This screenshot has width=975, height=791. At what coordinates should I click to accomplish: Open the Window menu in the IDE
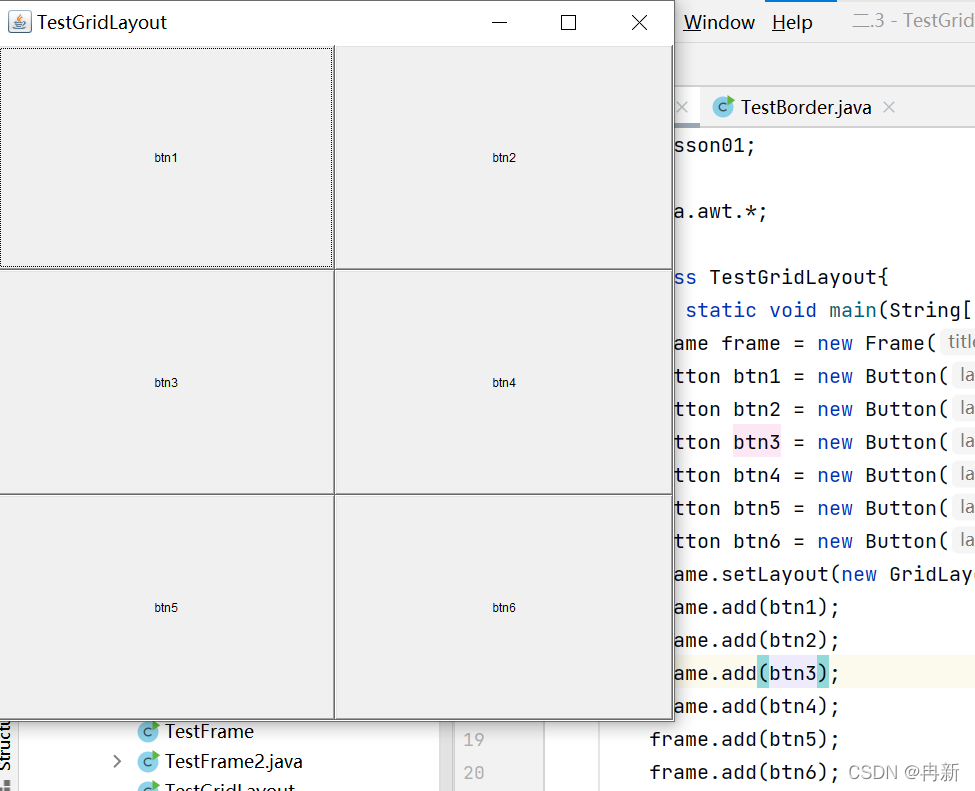719,22
